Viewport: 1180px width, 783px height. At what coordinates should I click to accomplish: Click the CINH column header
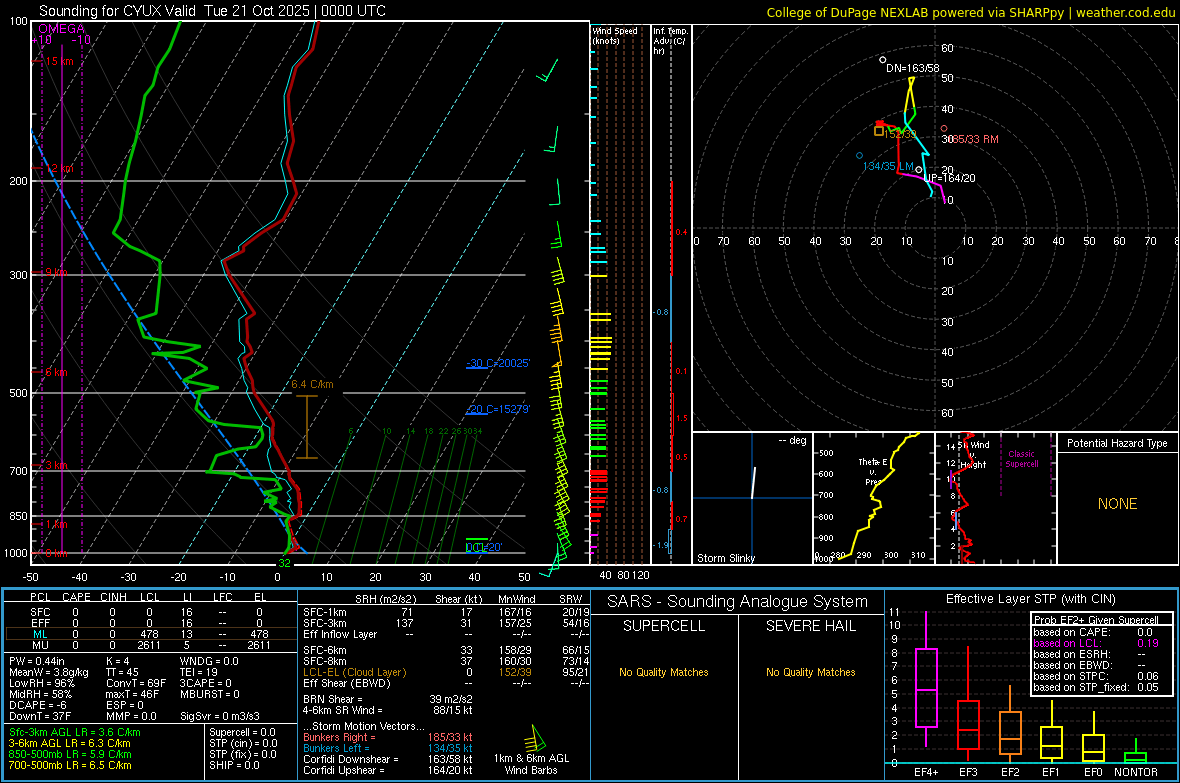pyautogui.click(x=114, y=597)
